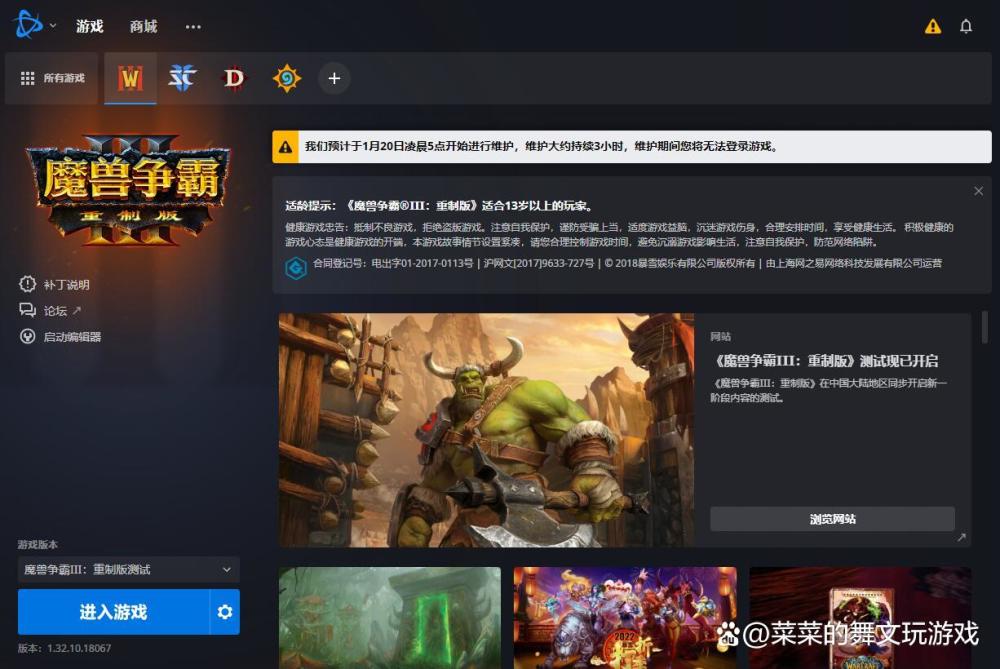Click the 论坛 speech bubble icon

27,311
